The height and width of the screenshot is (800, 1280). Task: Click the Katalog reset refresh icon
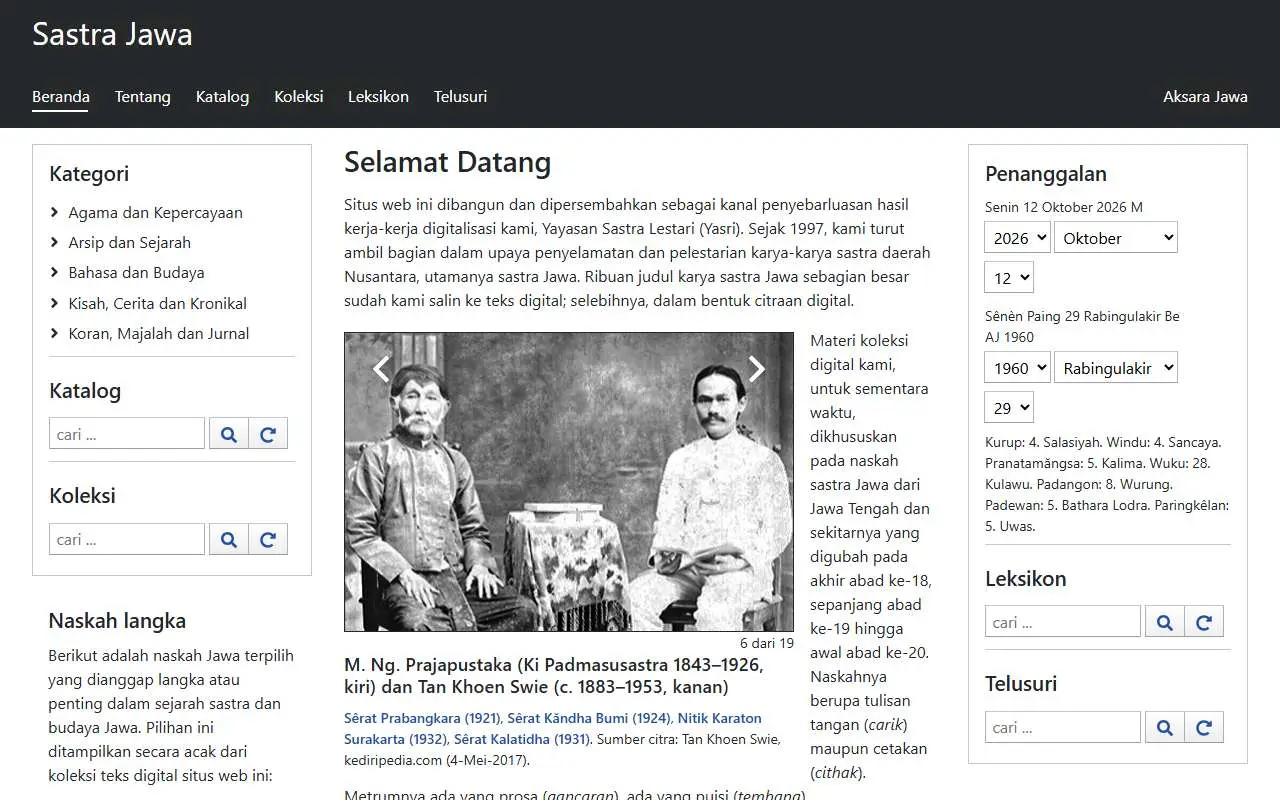tap(268, 434)
